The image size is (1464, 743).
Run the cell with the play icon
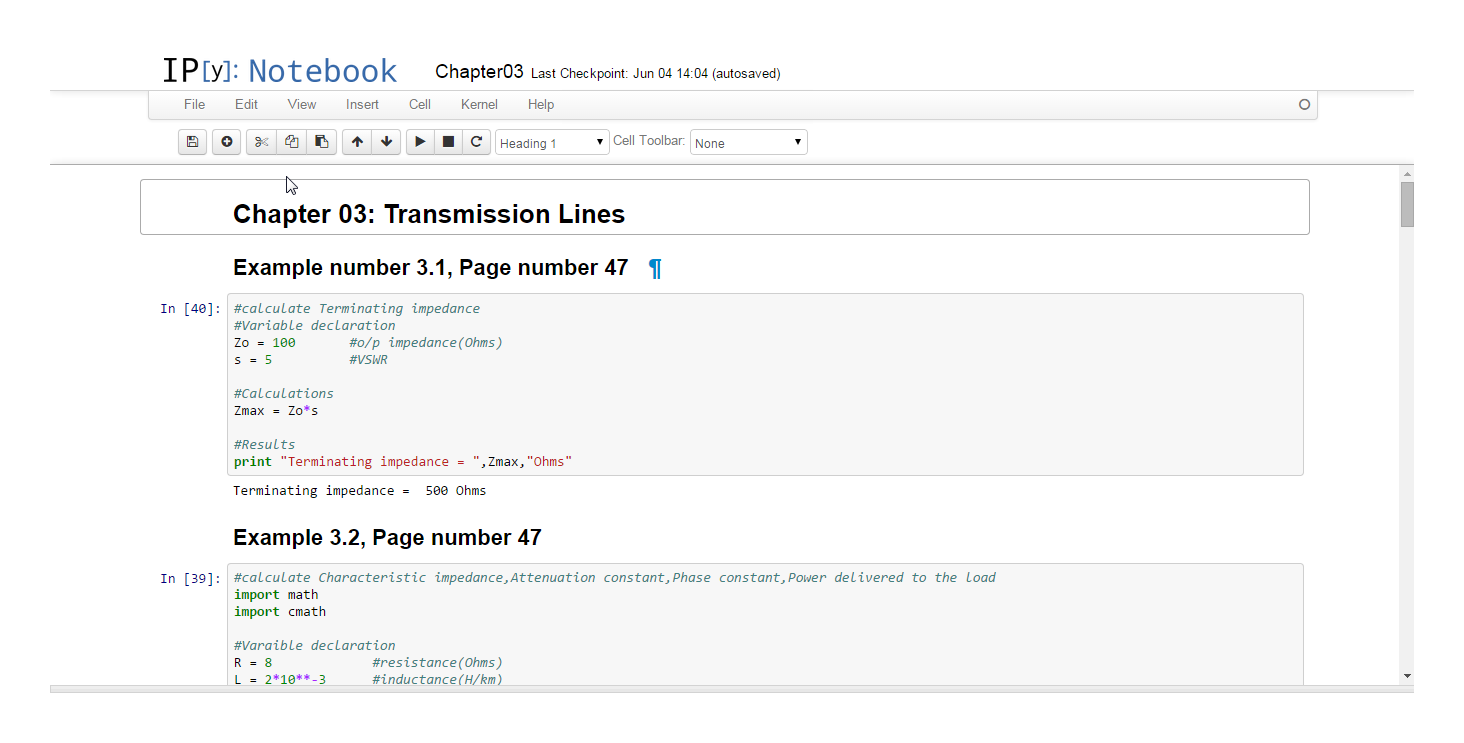[420, 142]
